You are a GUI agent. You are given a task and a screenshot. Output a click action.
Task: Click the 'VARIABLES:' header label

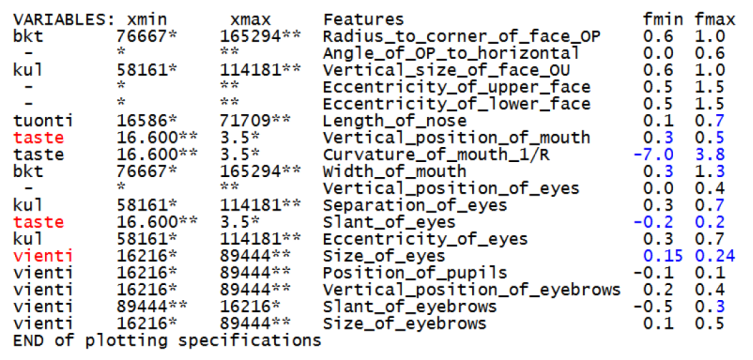click(x=64, y=20)
